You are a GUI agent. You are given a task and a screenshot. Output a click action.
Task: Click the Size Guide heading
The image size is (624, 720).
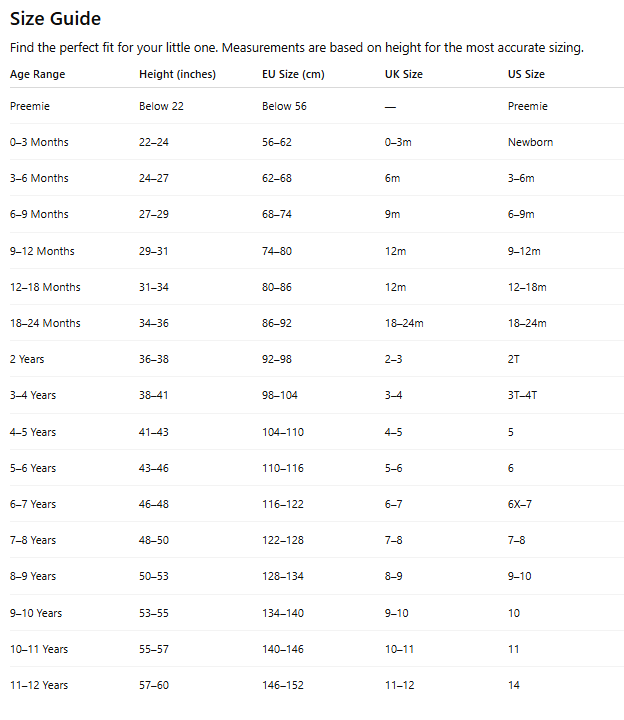click(55, 19)
